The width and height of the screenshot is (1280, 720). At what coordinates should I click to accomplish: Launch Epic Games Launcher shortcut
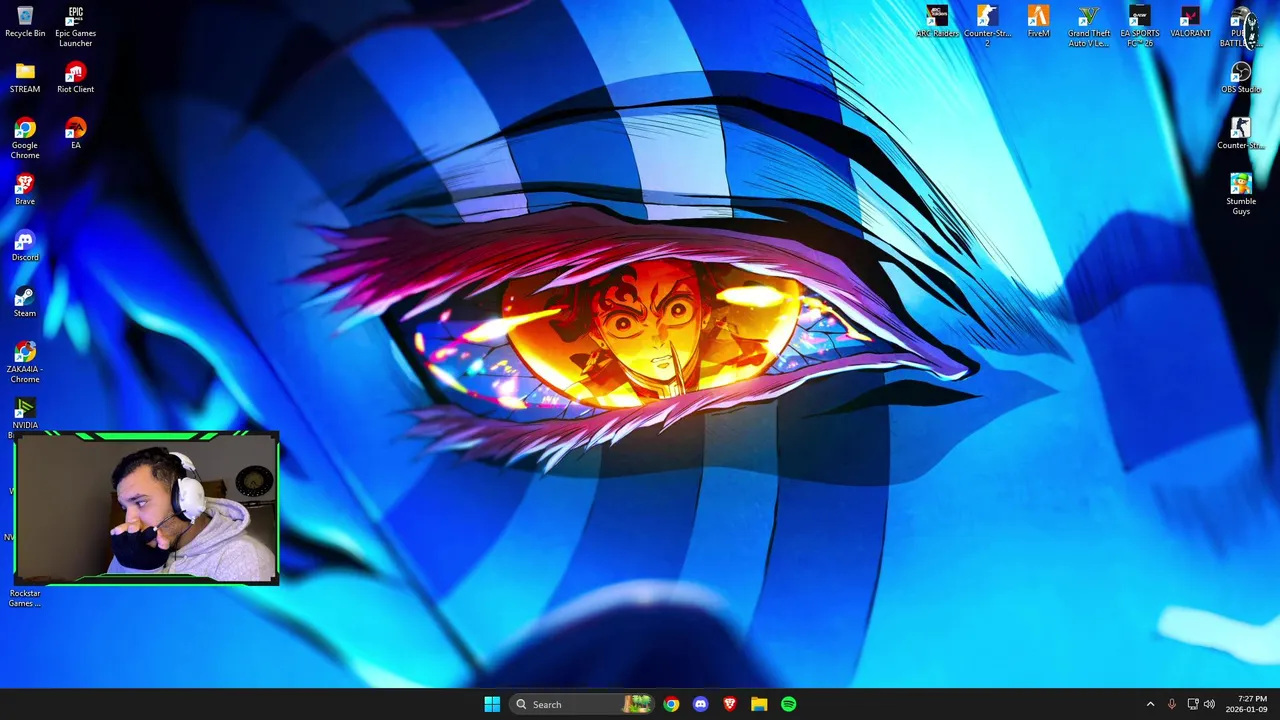75,27
